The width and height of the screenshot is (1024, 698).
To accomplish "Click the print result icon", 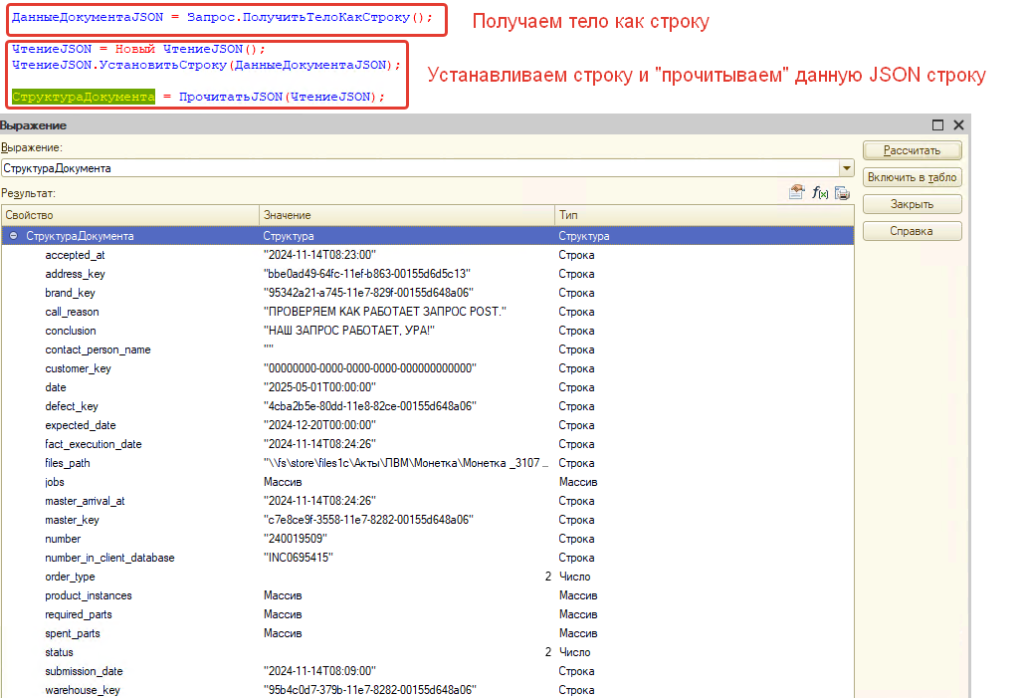I will 842,193.
